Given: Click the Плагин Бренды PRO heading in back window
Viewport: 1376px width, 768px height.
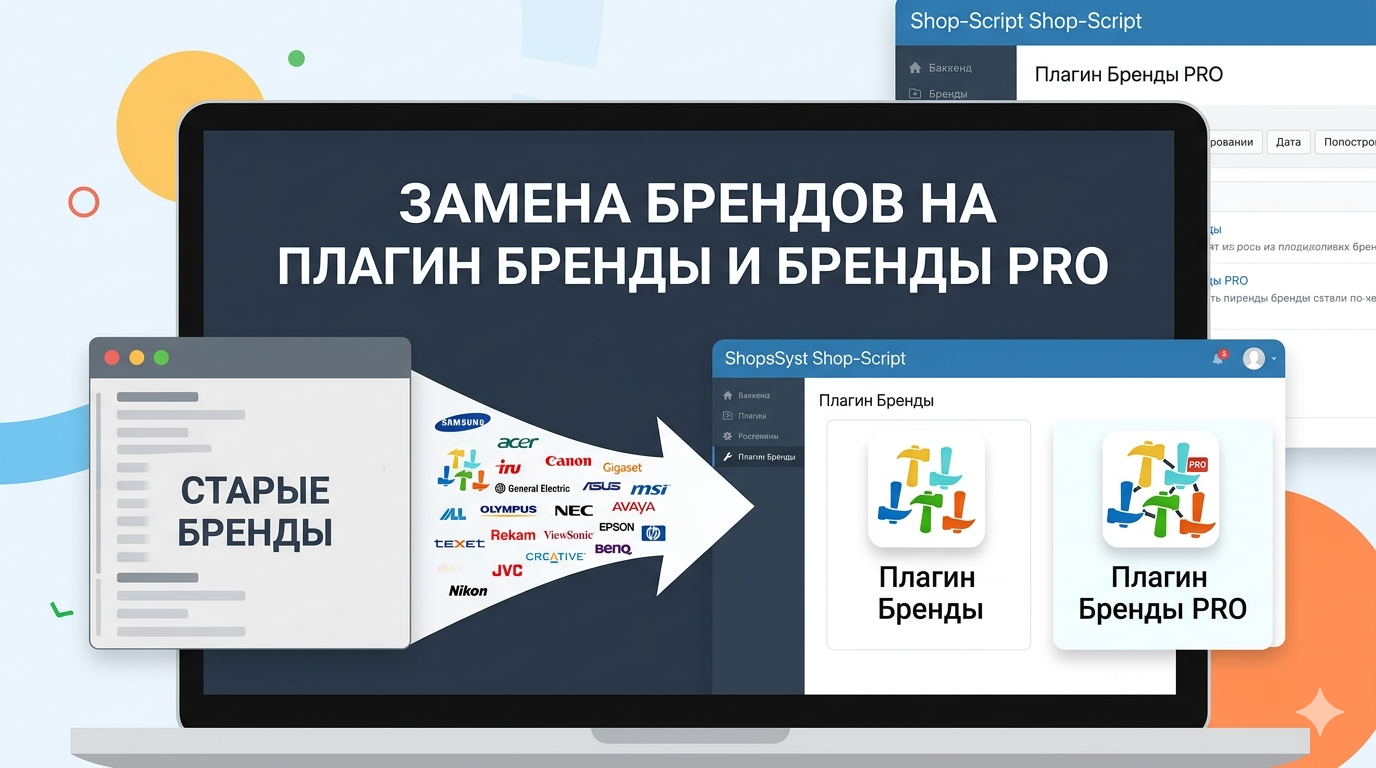Looking at the screenshot, I should [x=1128, y=74].
